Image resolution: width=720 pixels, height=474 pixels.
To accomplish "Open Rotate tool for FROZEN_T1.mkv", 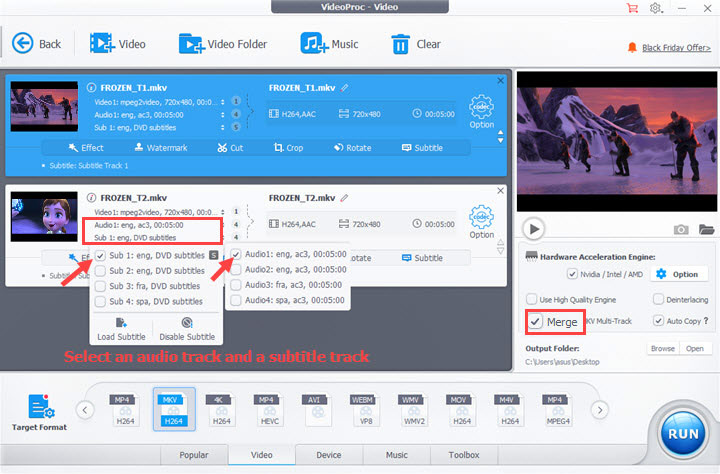I will 353,148.
